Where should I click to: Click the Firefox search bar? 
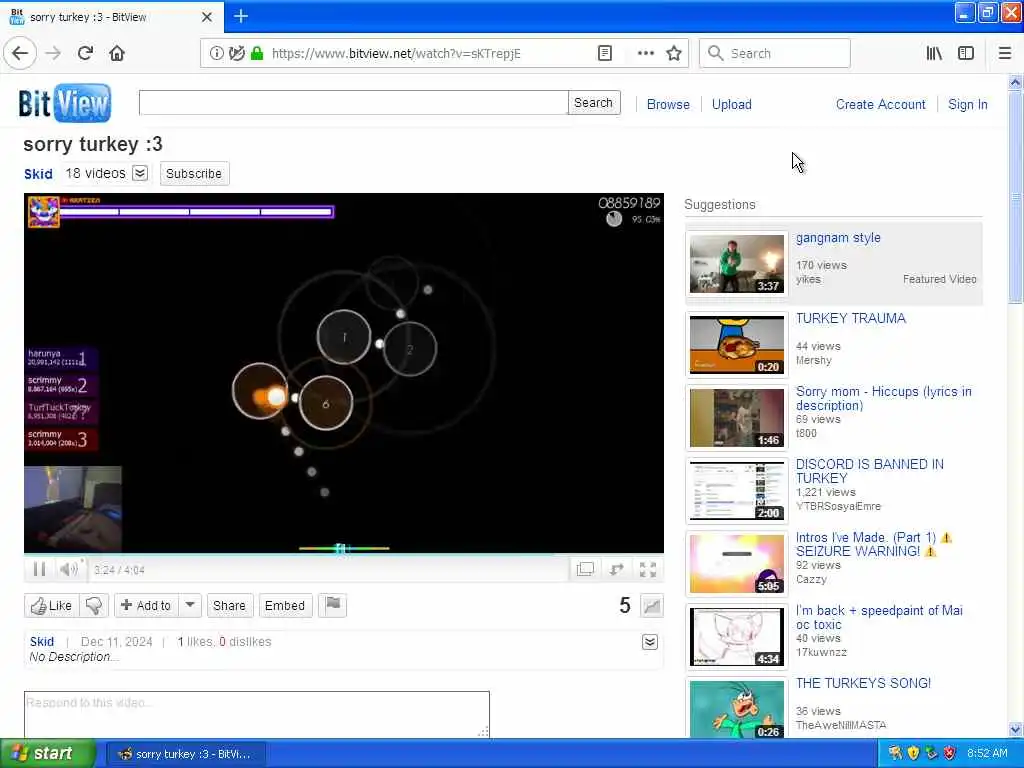(x=775, y=53)
